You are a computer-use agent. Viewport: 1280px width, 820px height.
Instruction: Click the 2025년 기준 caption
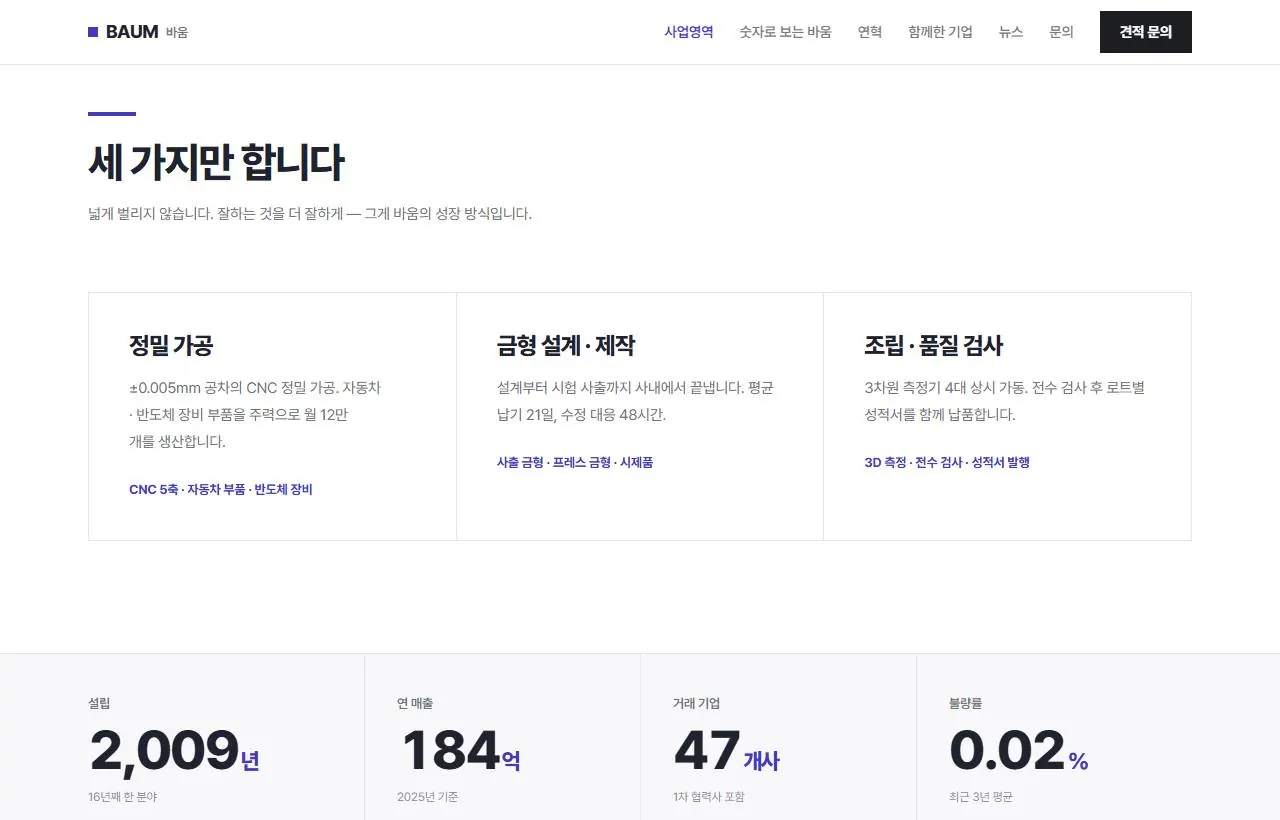(x=427, y=797)
